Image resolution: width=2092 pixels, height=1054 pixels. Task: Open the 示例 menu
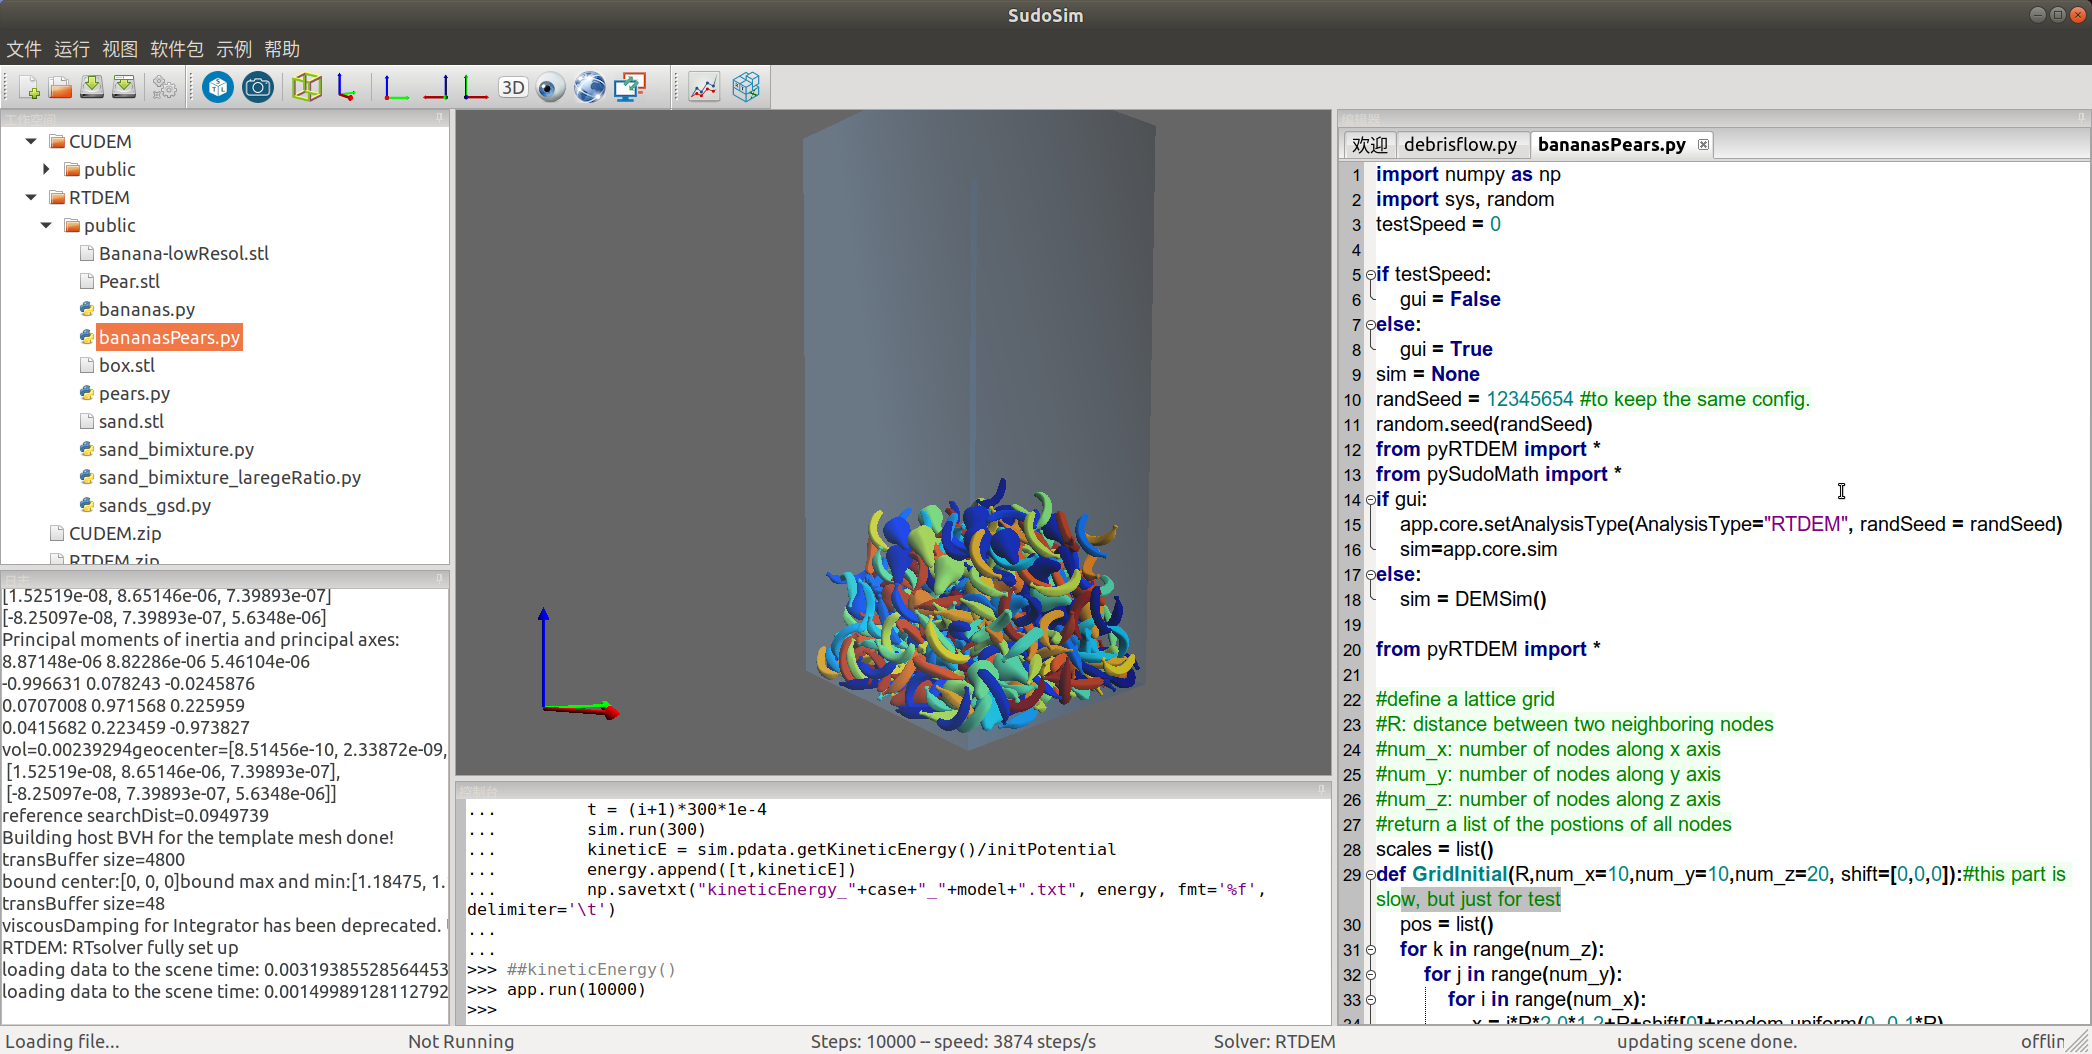(234, 49)
